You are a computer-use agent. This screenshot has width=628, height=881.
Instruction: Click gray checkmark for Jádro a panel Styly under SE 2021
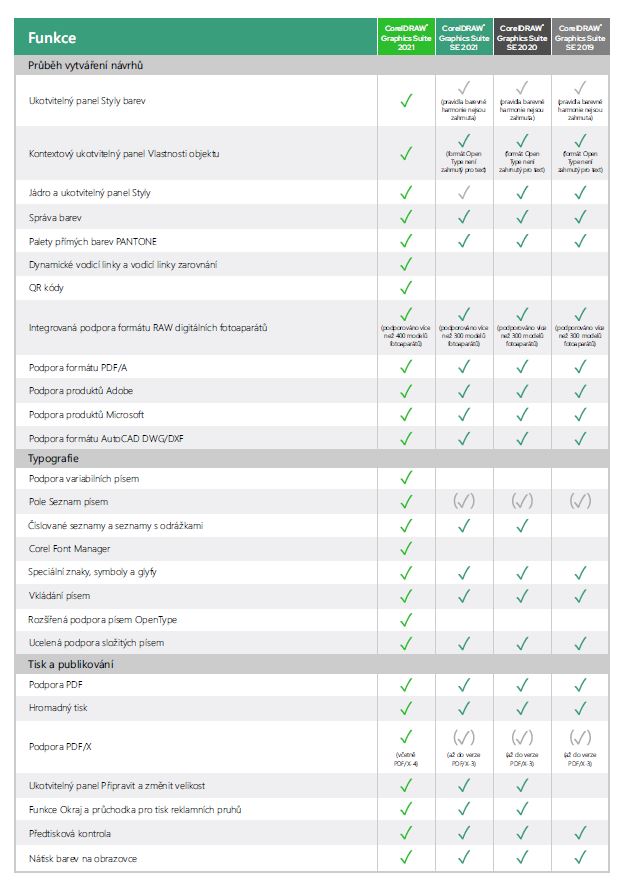[464, 192]
